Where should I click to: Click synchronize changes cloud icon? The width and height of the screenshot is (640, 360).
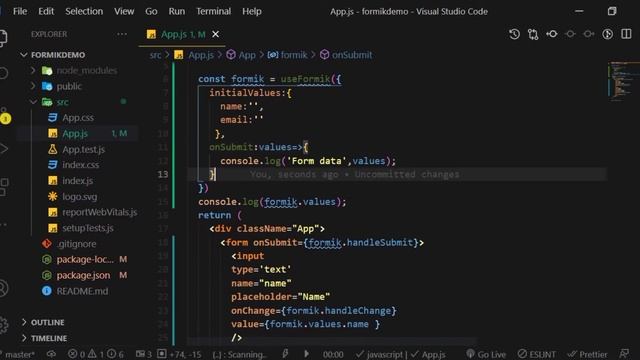pyautogui.click(x=51, y=354)
